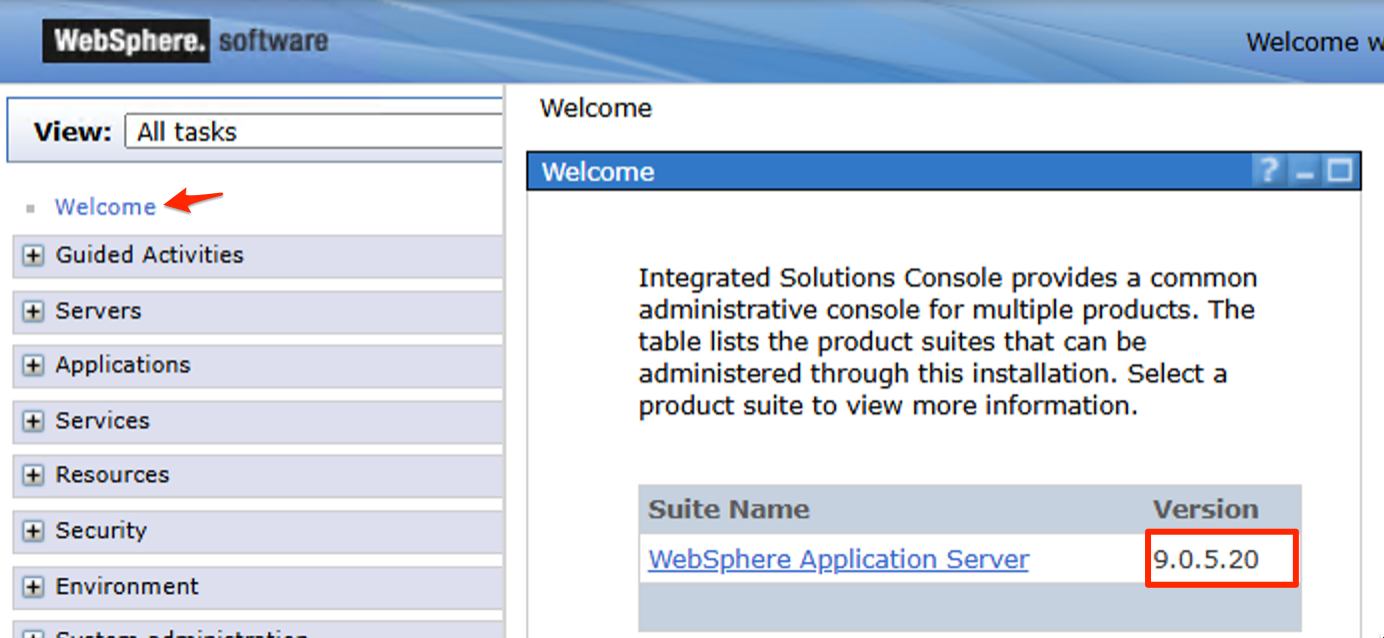Screen dimensions: 1384x638
Task: Maximize the Welcome portlet using its header icon
Action: [1339, 172]
